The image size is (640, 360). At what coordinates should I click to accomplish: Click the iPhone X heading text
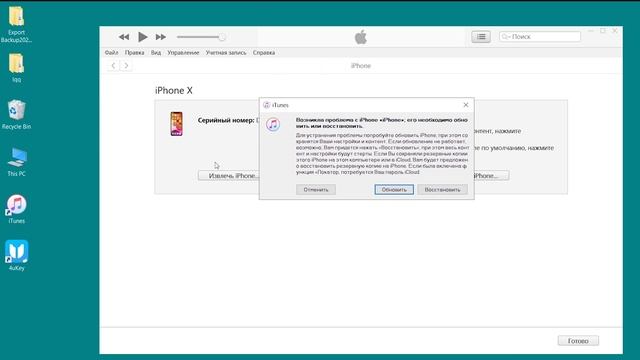174,91
